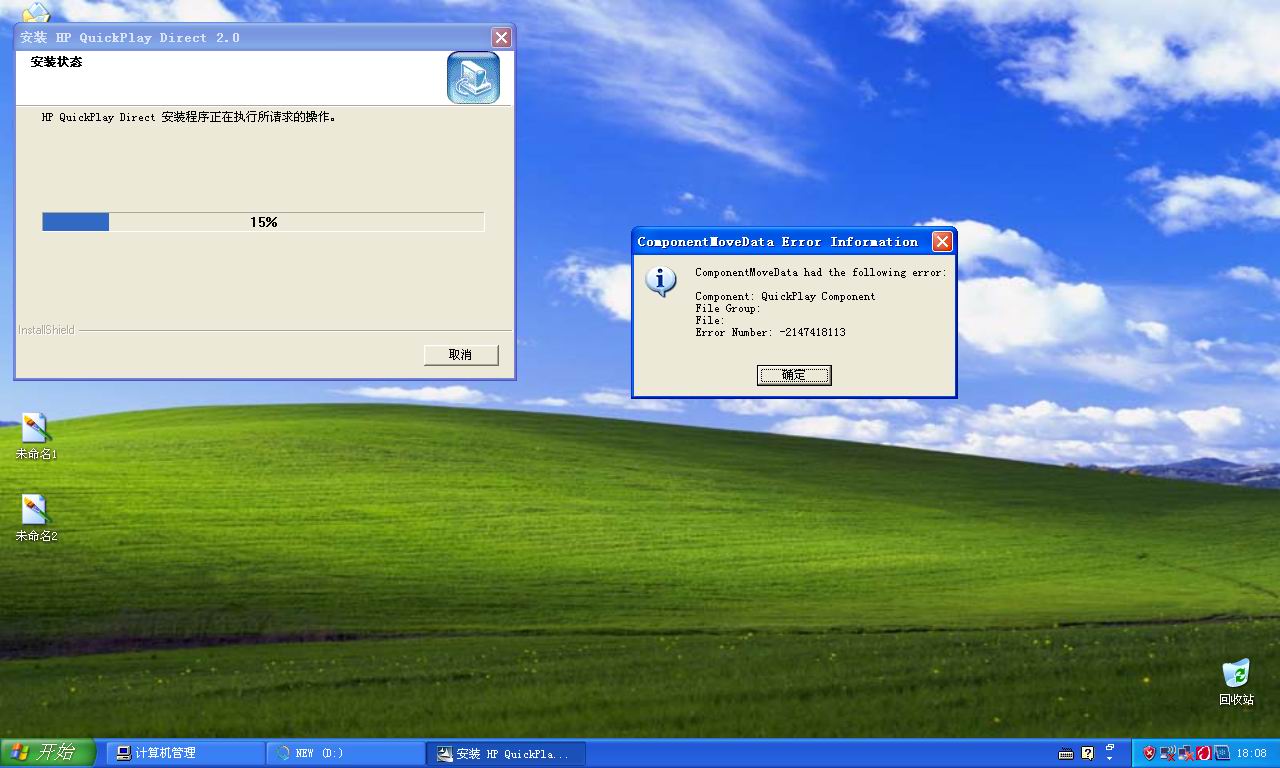Click the language bar help question mark icon
The image size is (1280, 768).
coord(1088,753)
